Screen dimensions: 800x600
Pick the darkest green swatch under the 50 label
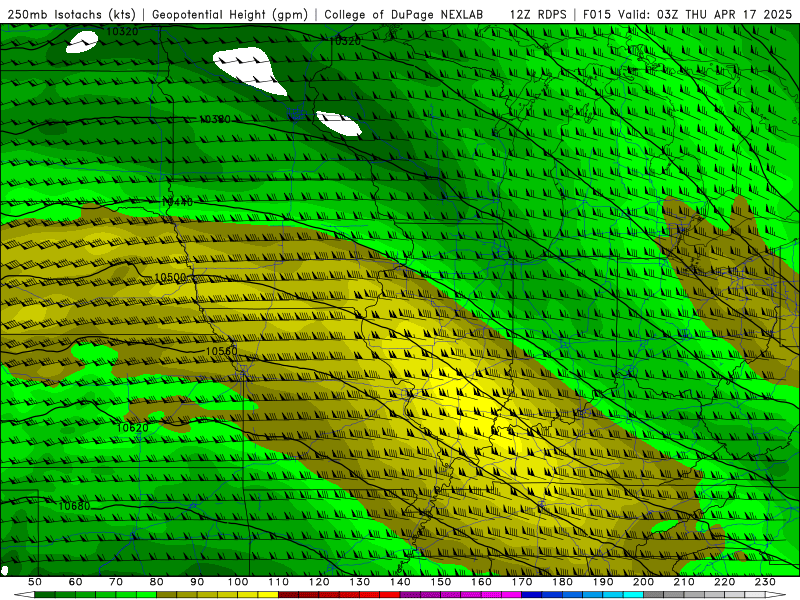pos(45,595)
